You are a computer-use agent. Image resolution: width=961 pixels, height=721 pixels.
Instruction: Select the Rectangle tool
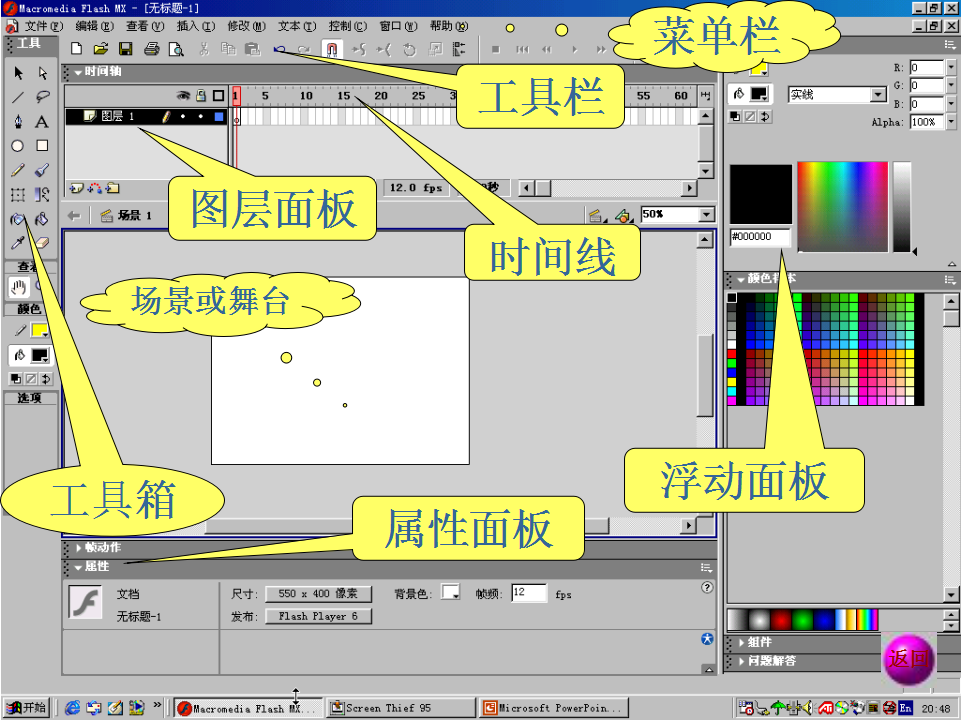coord(42,145)
